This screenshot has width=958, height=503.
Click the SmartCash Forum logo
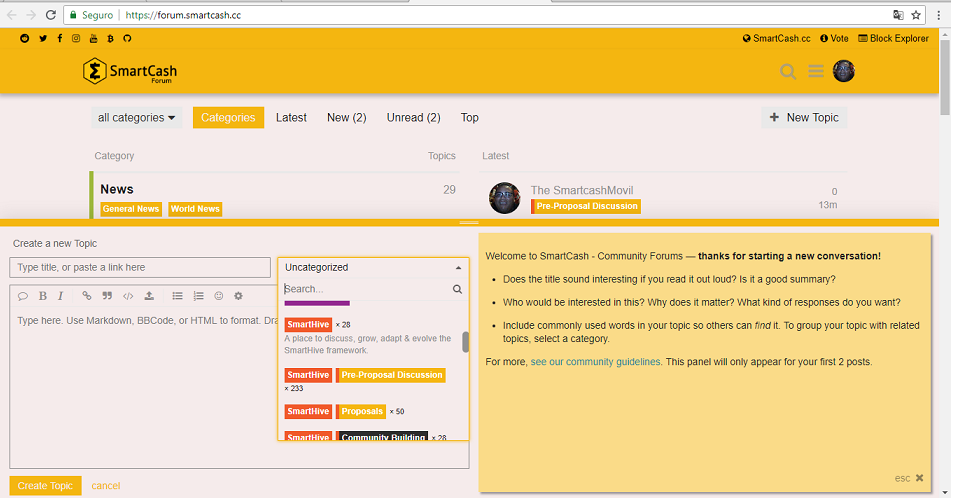point(130,71)
